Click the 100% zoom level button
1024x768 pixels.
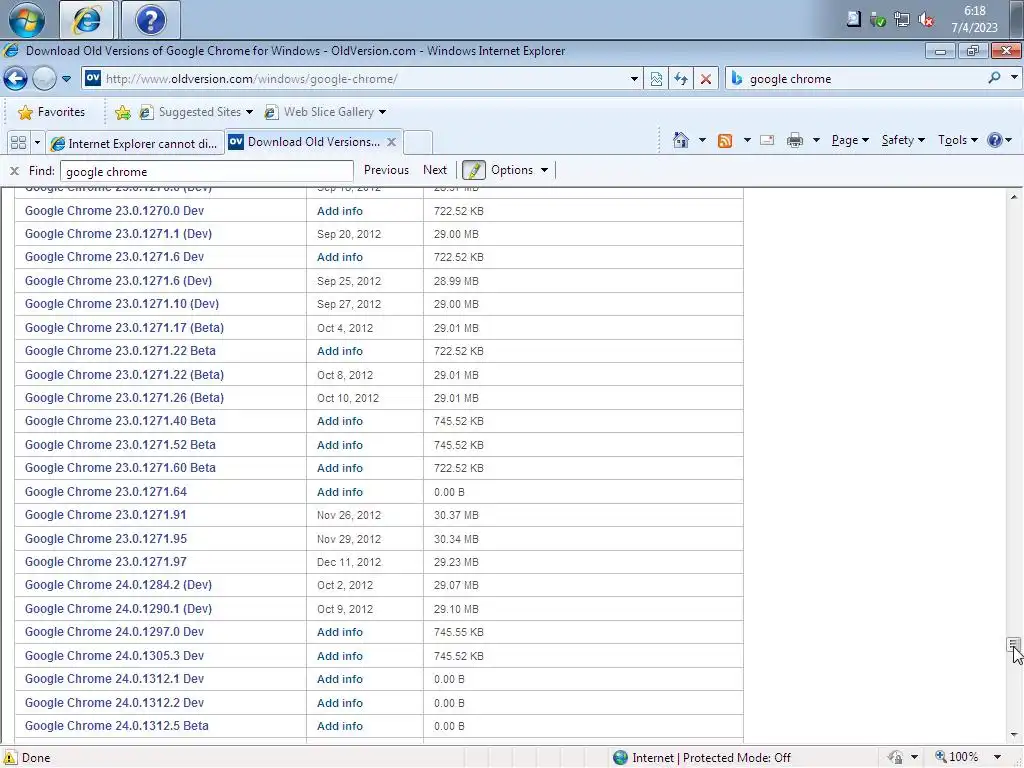coord(957,758)
